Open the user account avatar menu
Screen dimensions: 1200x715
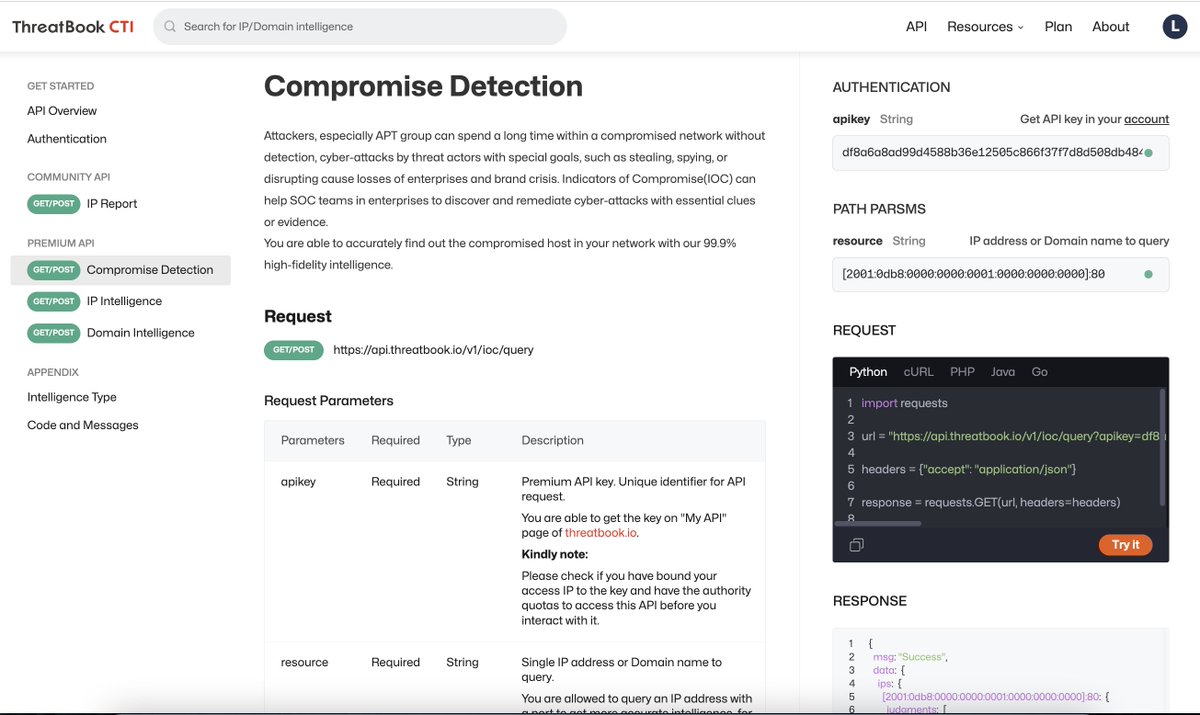point(1175,26)
